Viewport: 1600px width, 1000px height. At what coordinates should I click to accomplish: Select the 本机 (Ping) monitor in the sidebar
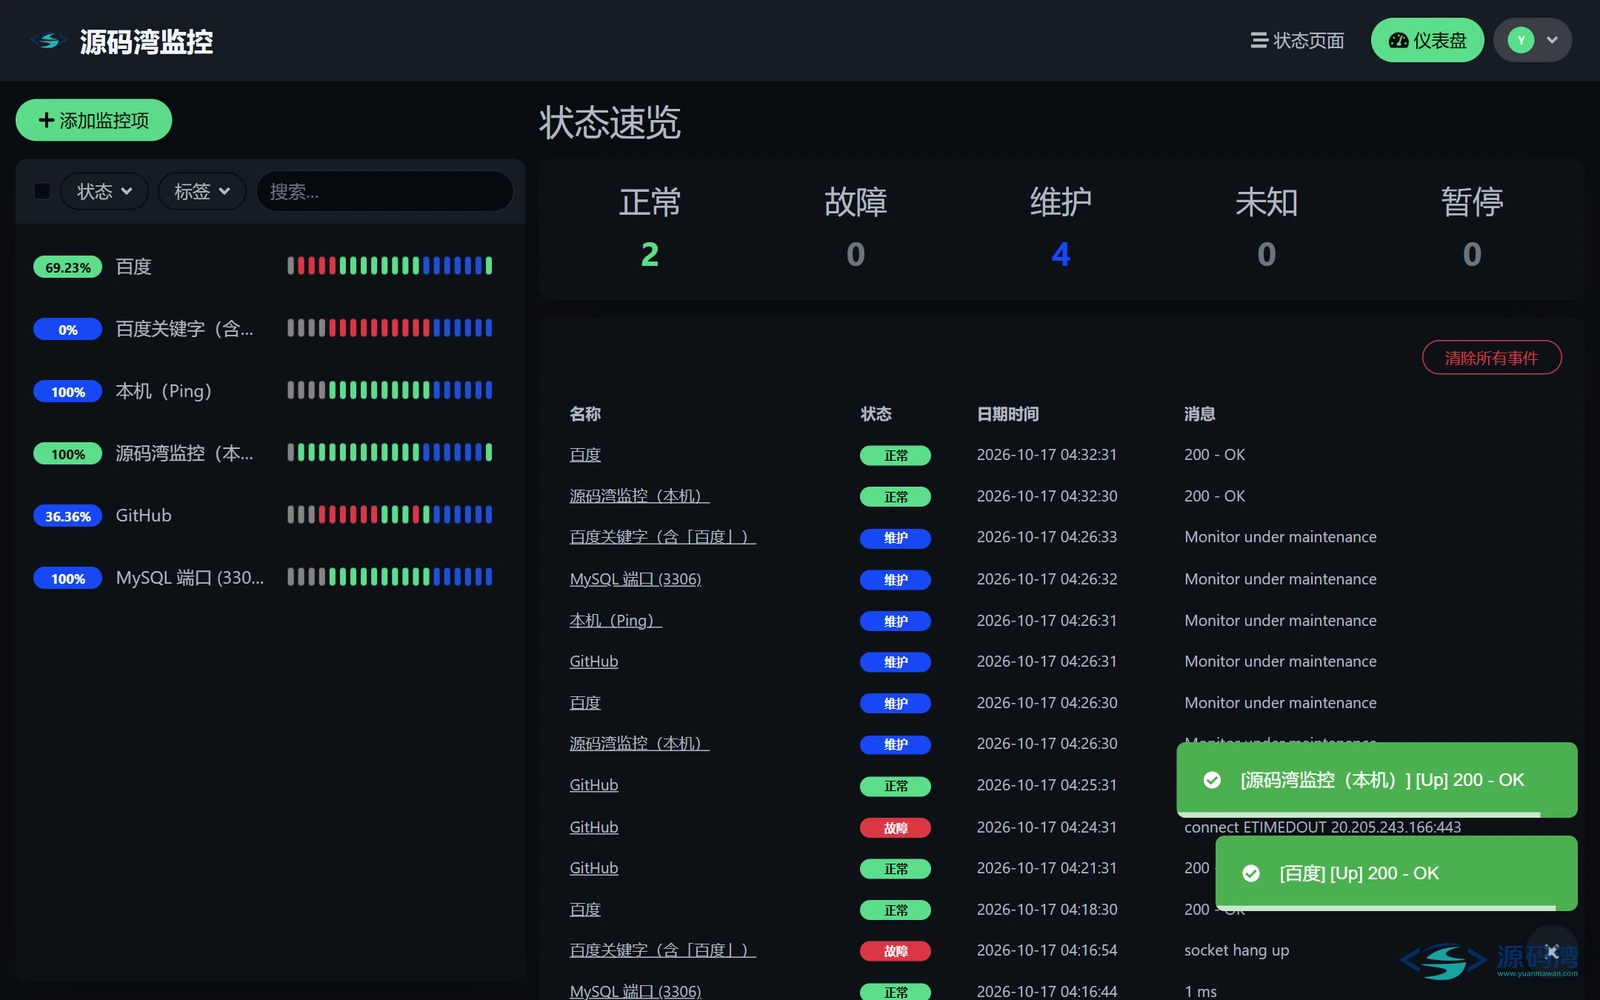click(x=270, y=390)
